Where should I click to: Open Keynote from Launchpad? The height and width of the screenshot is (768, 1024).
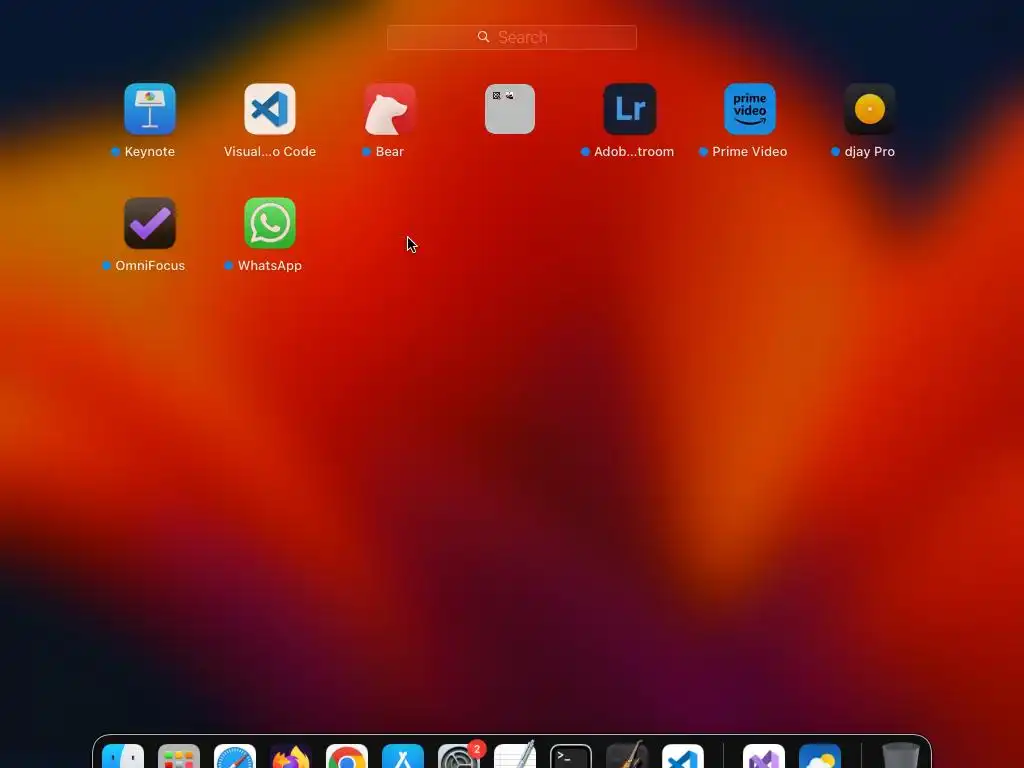pyautogui.click(x=150, y=109)
